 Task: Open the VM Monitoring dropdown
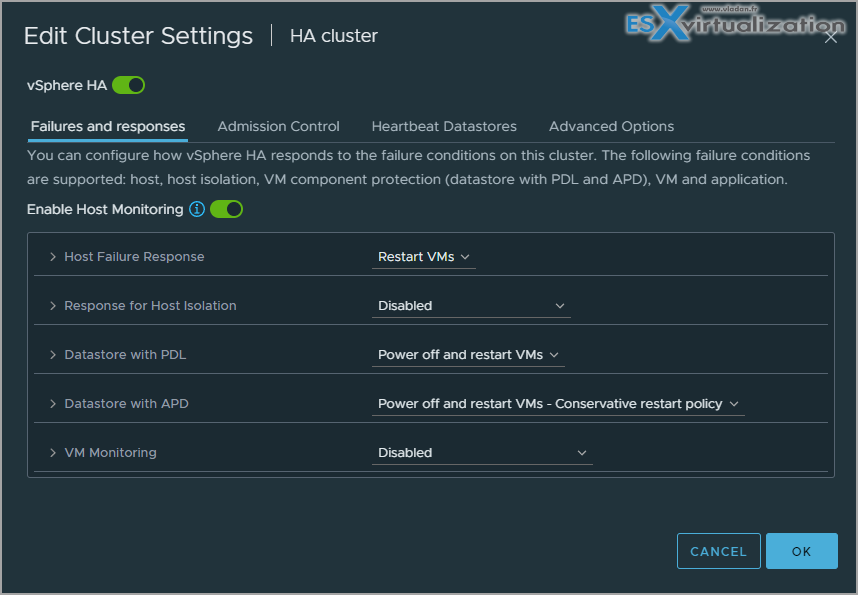482,453
